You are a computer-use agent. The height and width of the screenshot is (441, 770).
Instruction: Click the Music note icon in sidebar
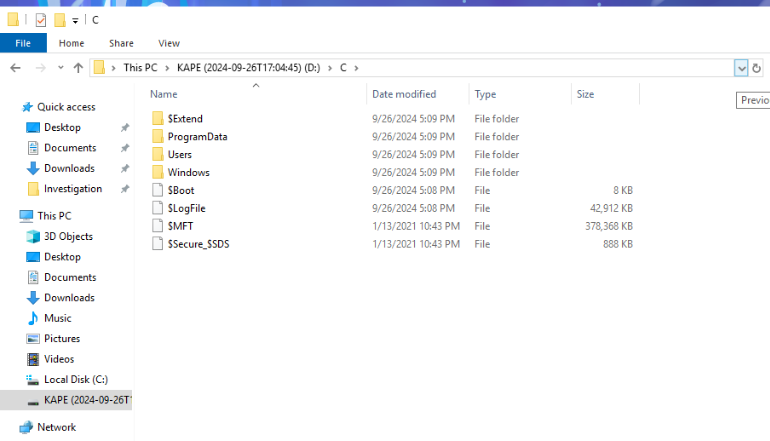33,318
